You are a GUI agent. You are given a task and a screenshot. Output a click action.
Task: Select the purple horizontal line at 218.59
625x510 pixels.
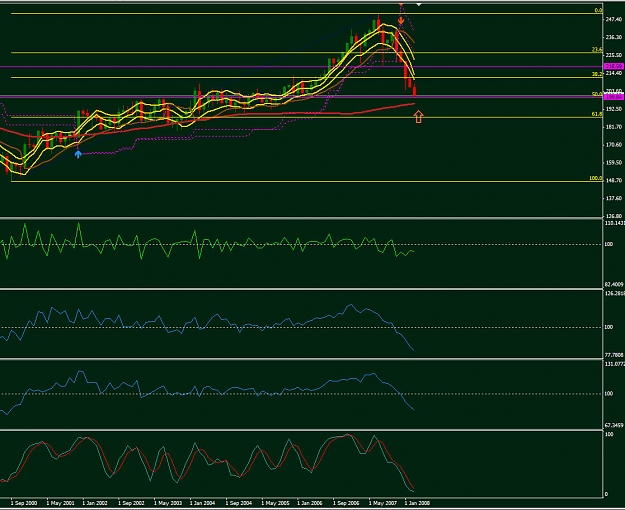point(301,67)
